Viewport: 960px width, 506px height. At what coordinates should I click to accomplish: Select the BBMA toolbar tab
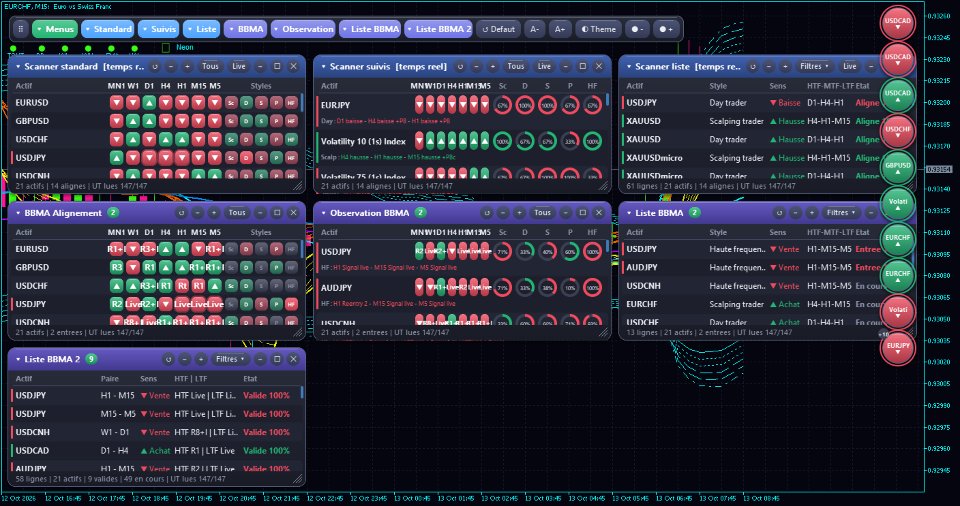pyautogui.click(x=246, y=29)
